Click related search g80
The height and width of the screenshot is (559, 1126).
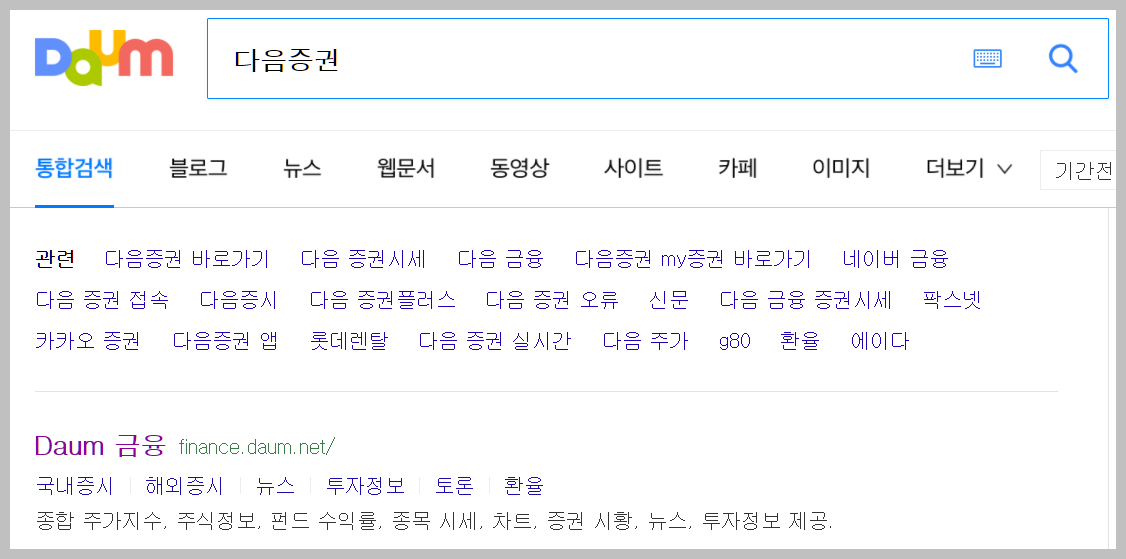coord(735,341)
